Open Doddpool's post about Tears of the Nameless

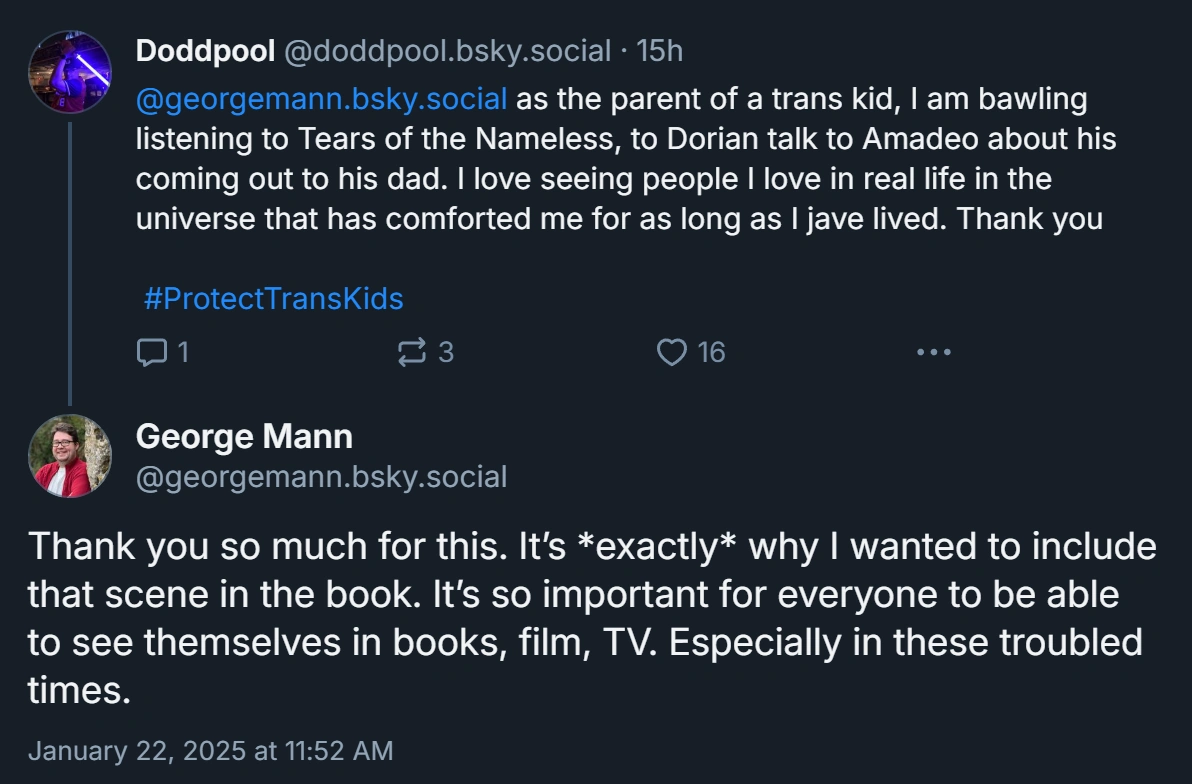coord(620,178)
